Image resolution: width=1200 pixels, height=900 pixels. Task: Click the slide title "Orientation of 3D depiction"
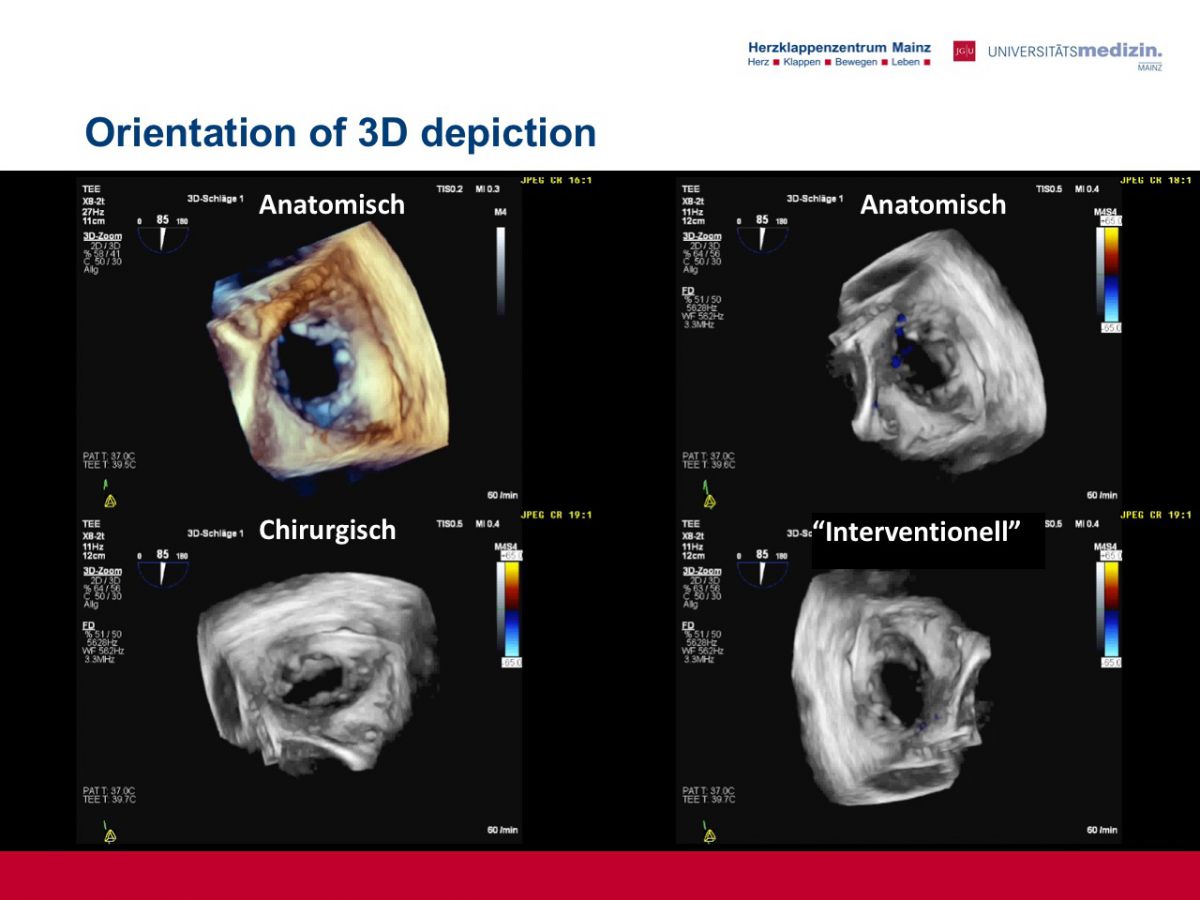coord(340,132)
